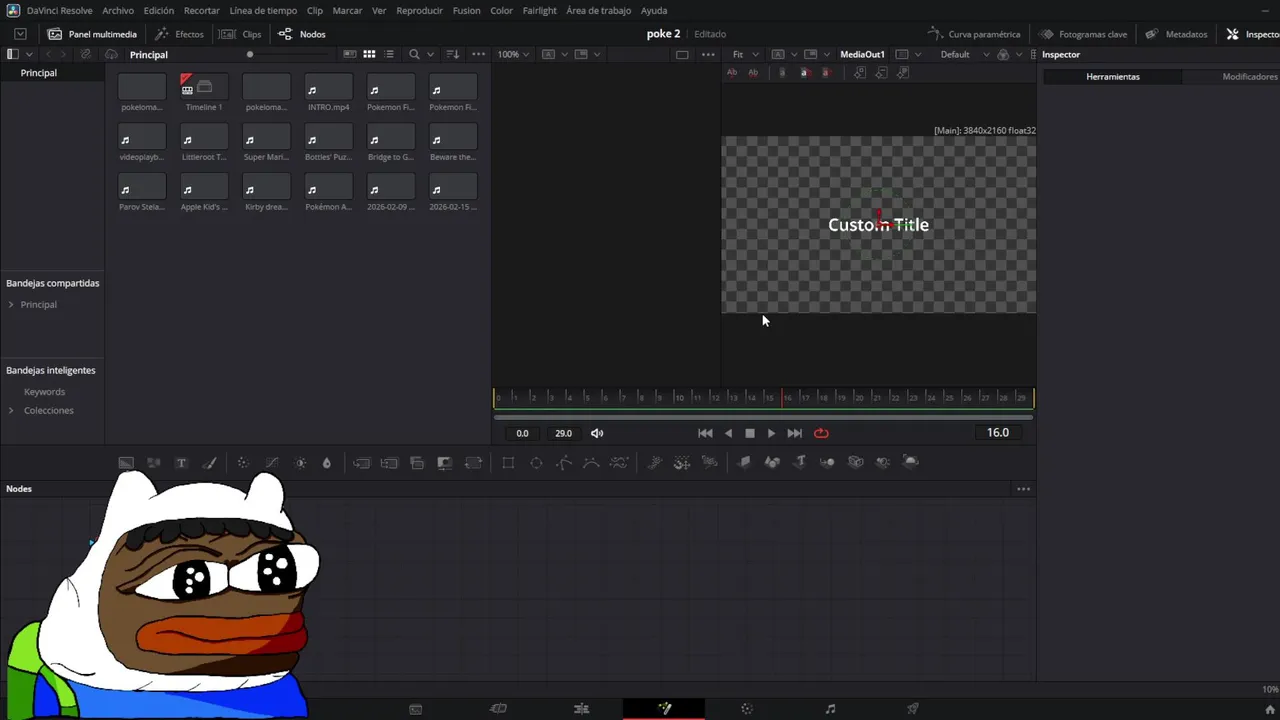The height and width of the screenshot is (720, 1280).
Task: Open Edición menu
Action: pyautogui.click(x=158, y=10)
